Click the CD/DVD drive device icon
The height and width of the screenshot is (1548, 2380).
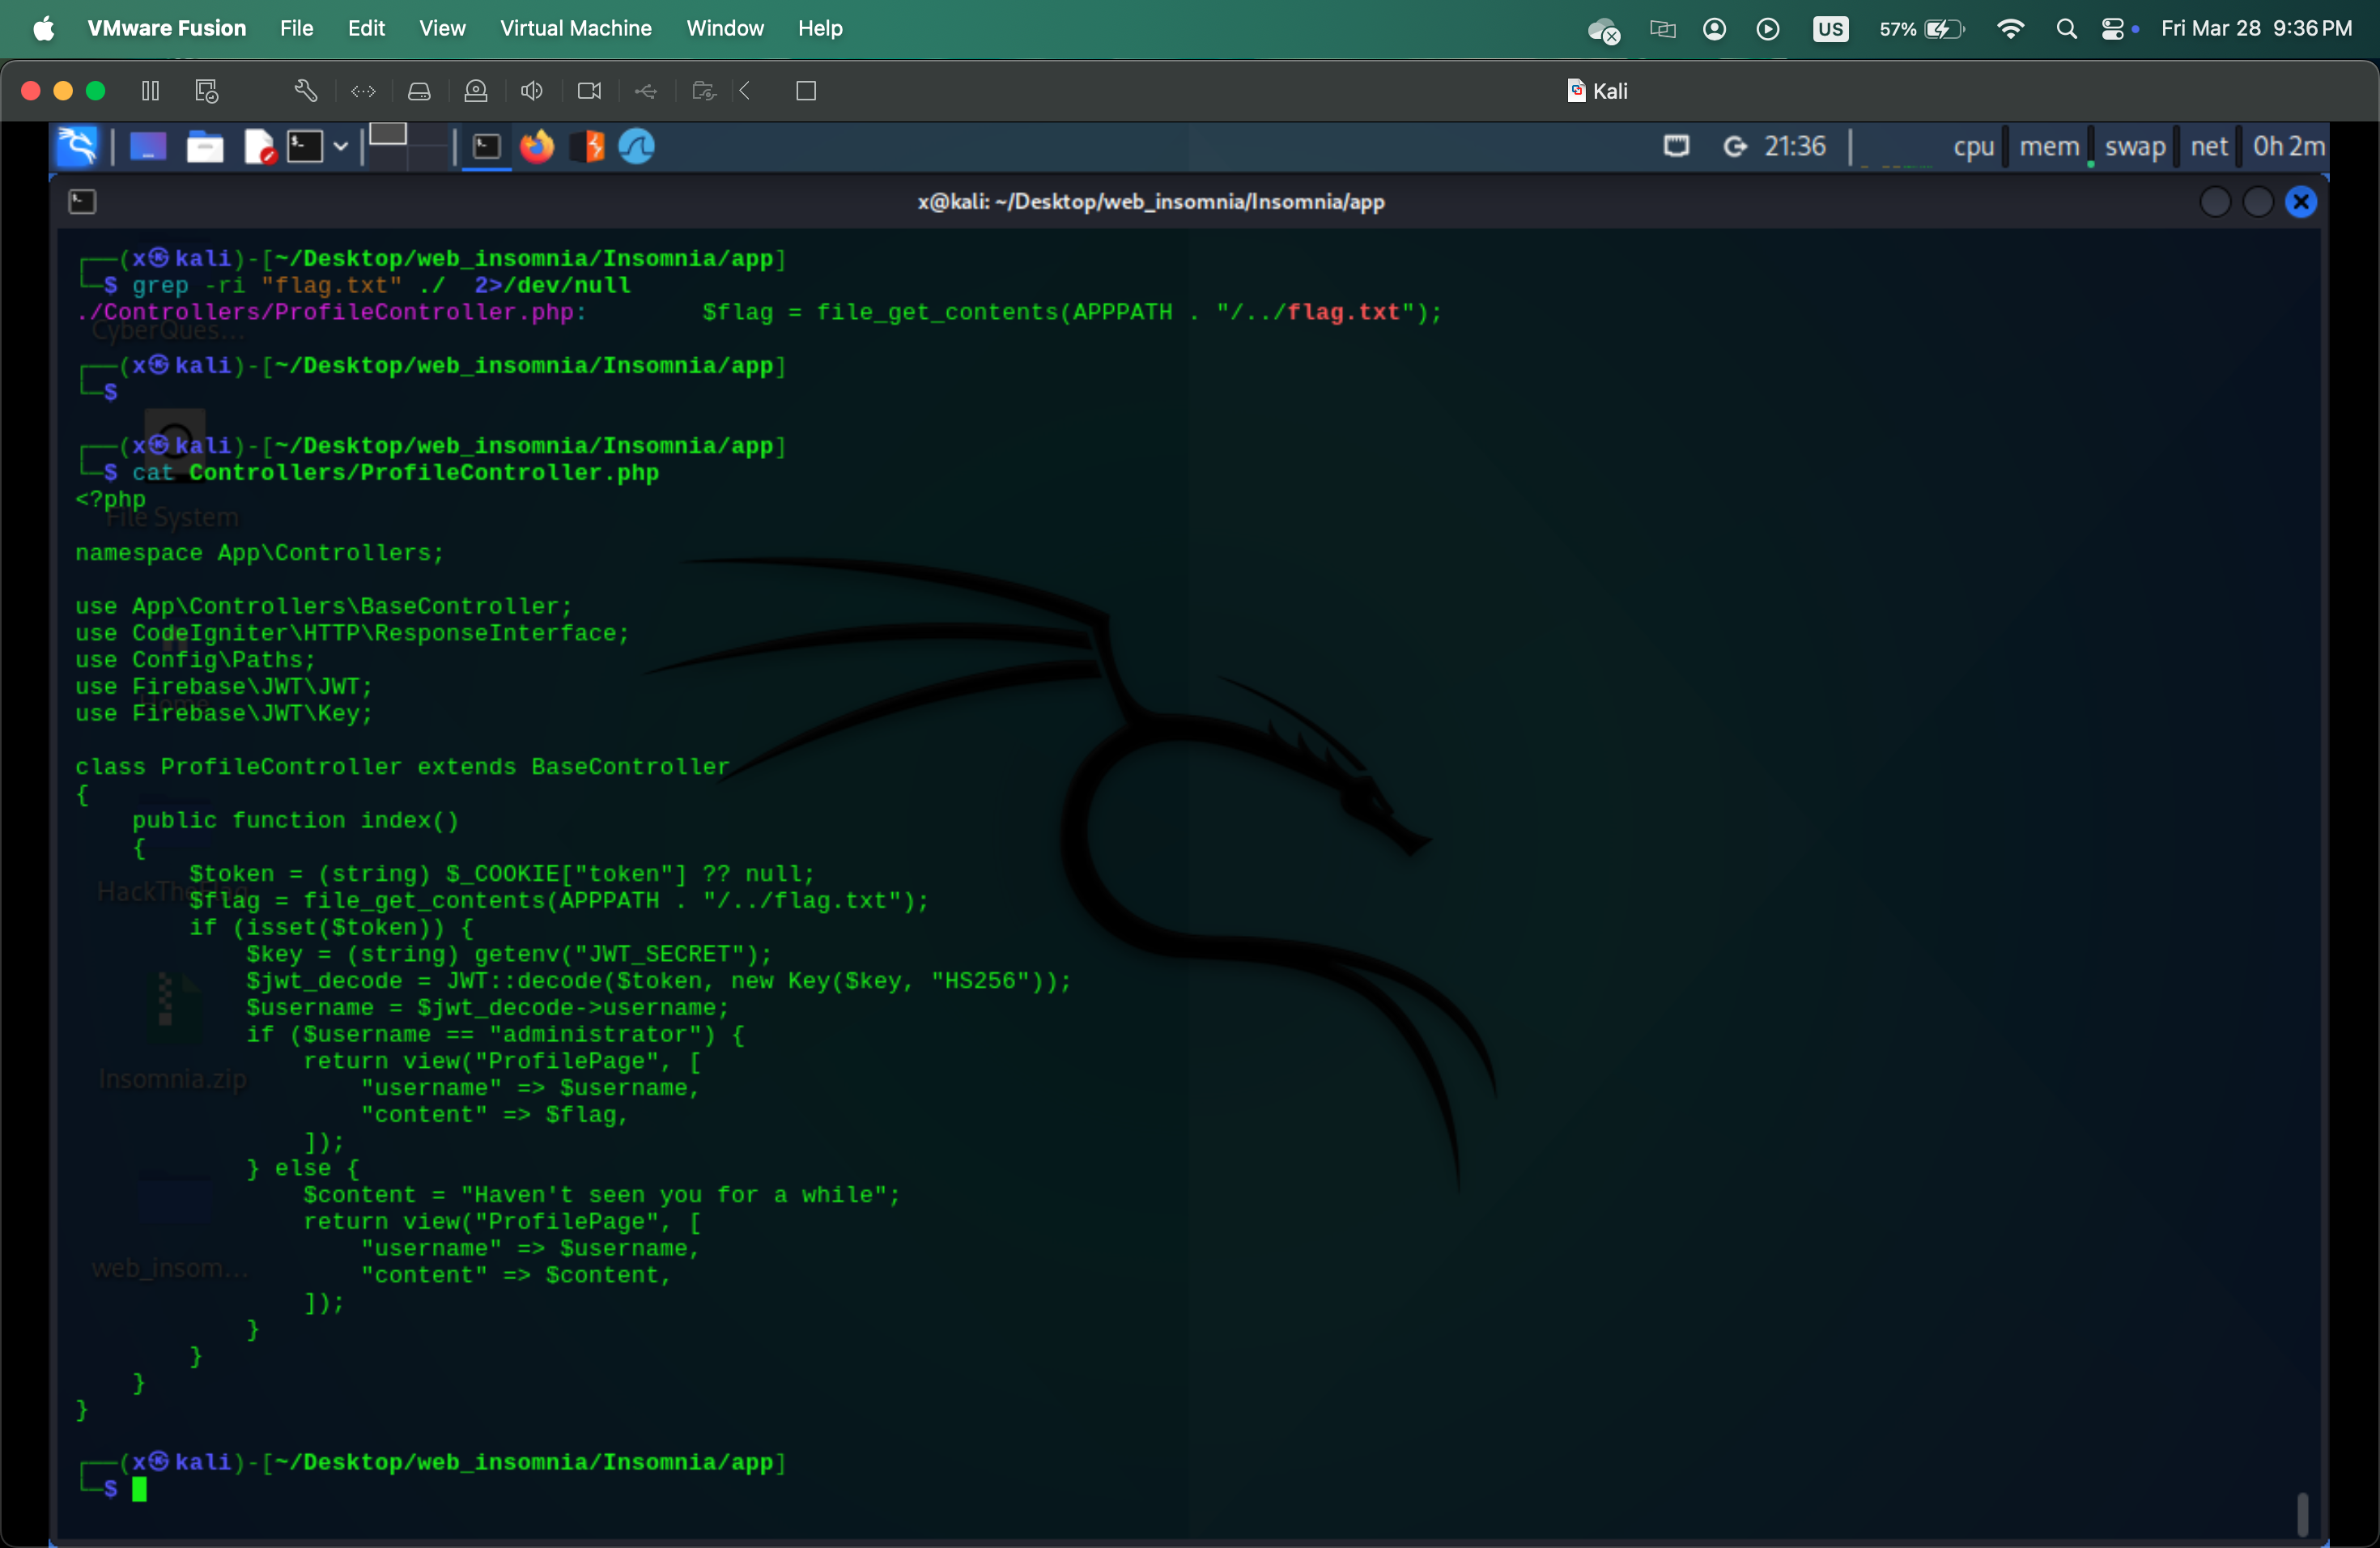476,91
